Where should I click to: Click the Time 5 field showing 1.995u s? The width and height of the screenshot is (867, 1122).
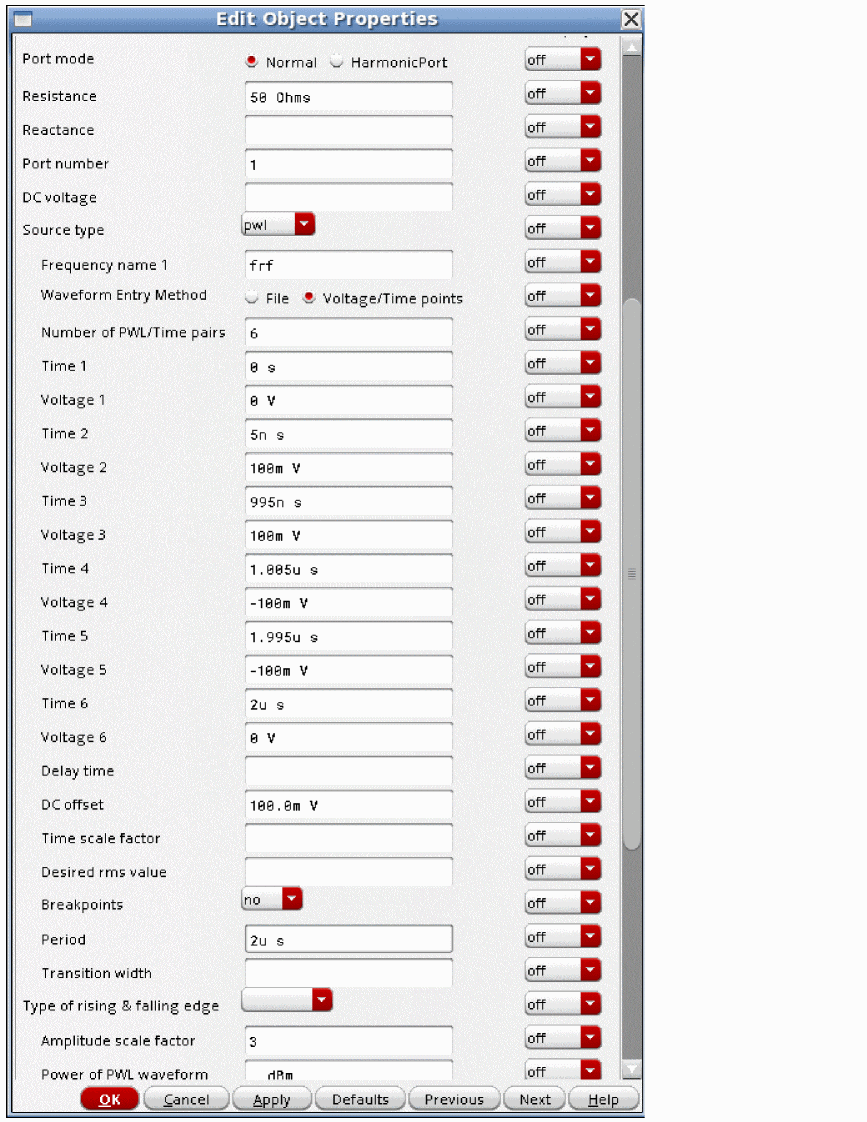click(348, 636)
